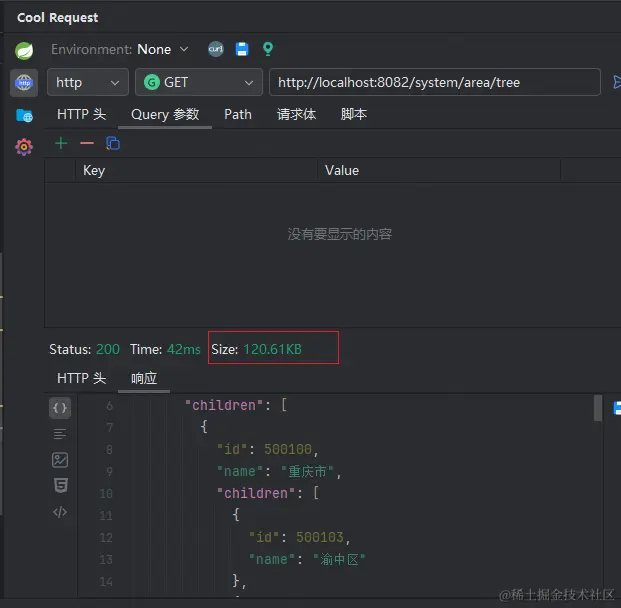Click Time value 42ms

tap(184, 349)
